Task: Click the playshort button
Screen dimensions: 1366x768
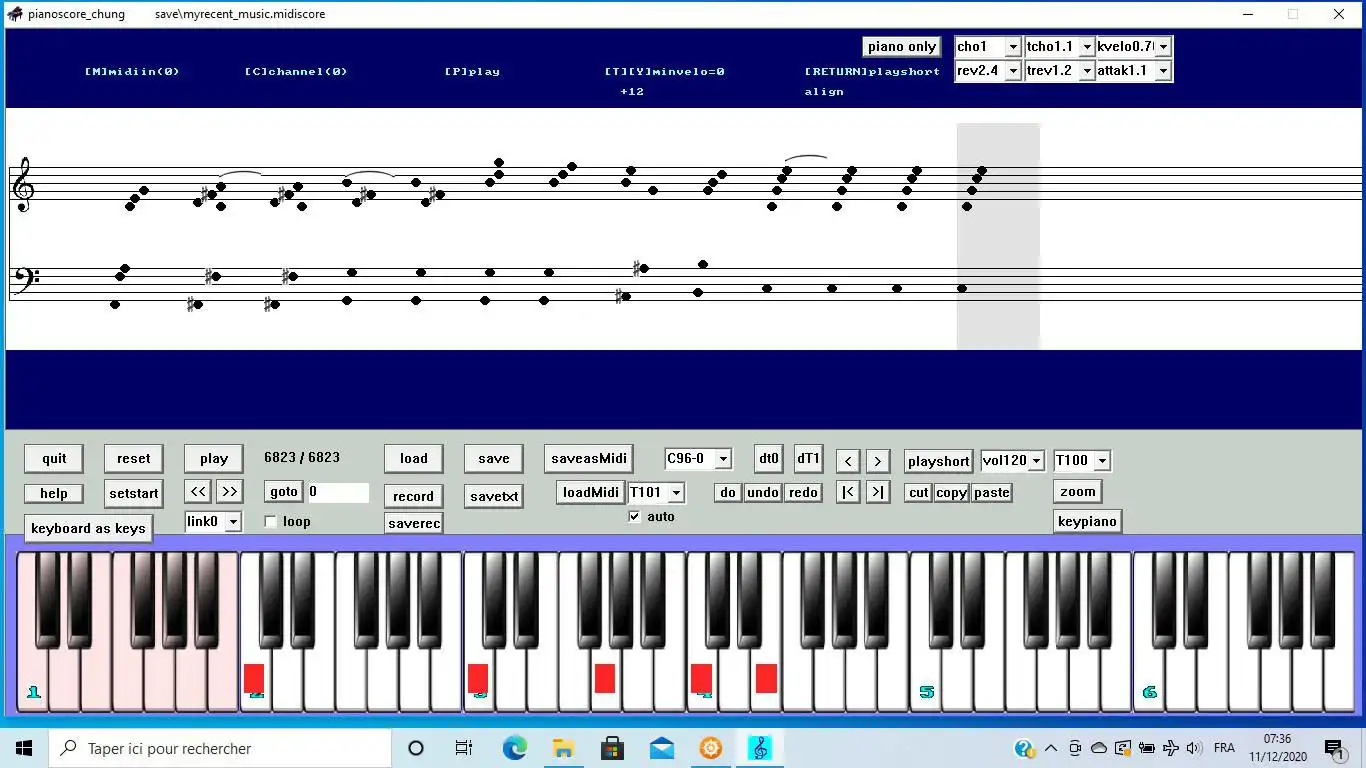Action: [x=938, y=461]
